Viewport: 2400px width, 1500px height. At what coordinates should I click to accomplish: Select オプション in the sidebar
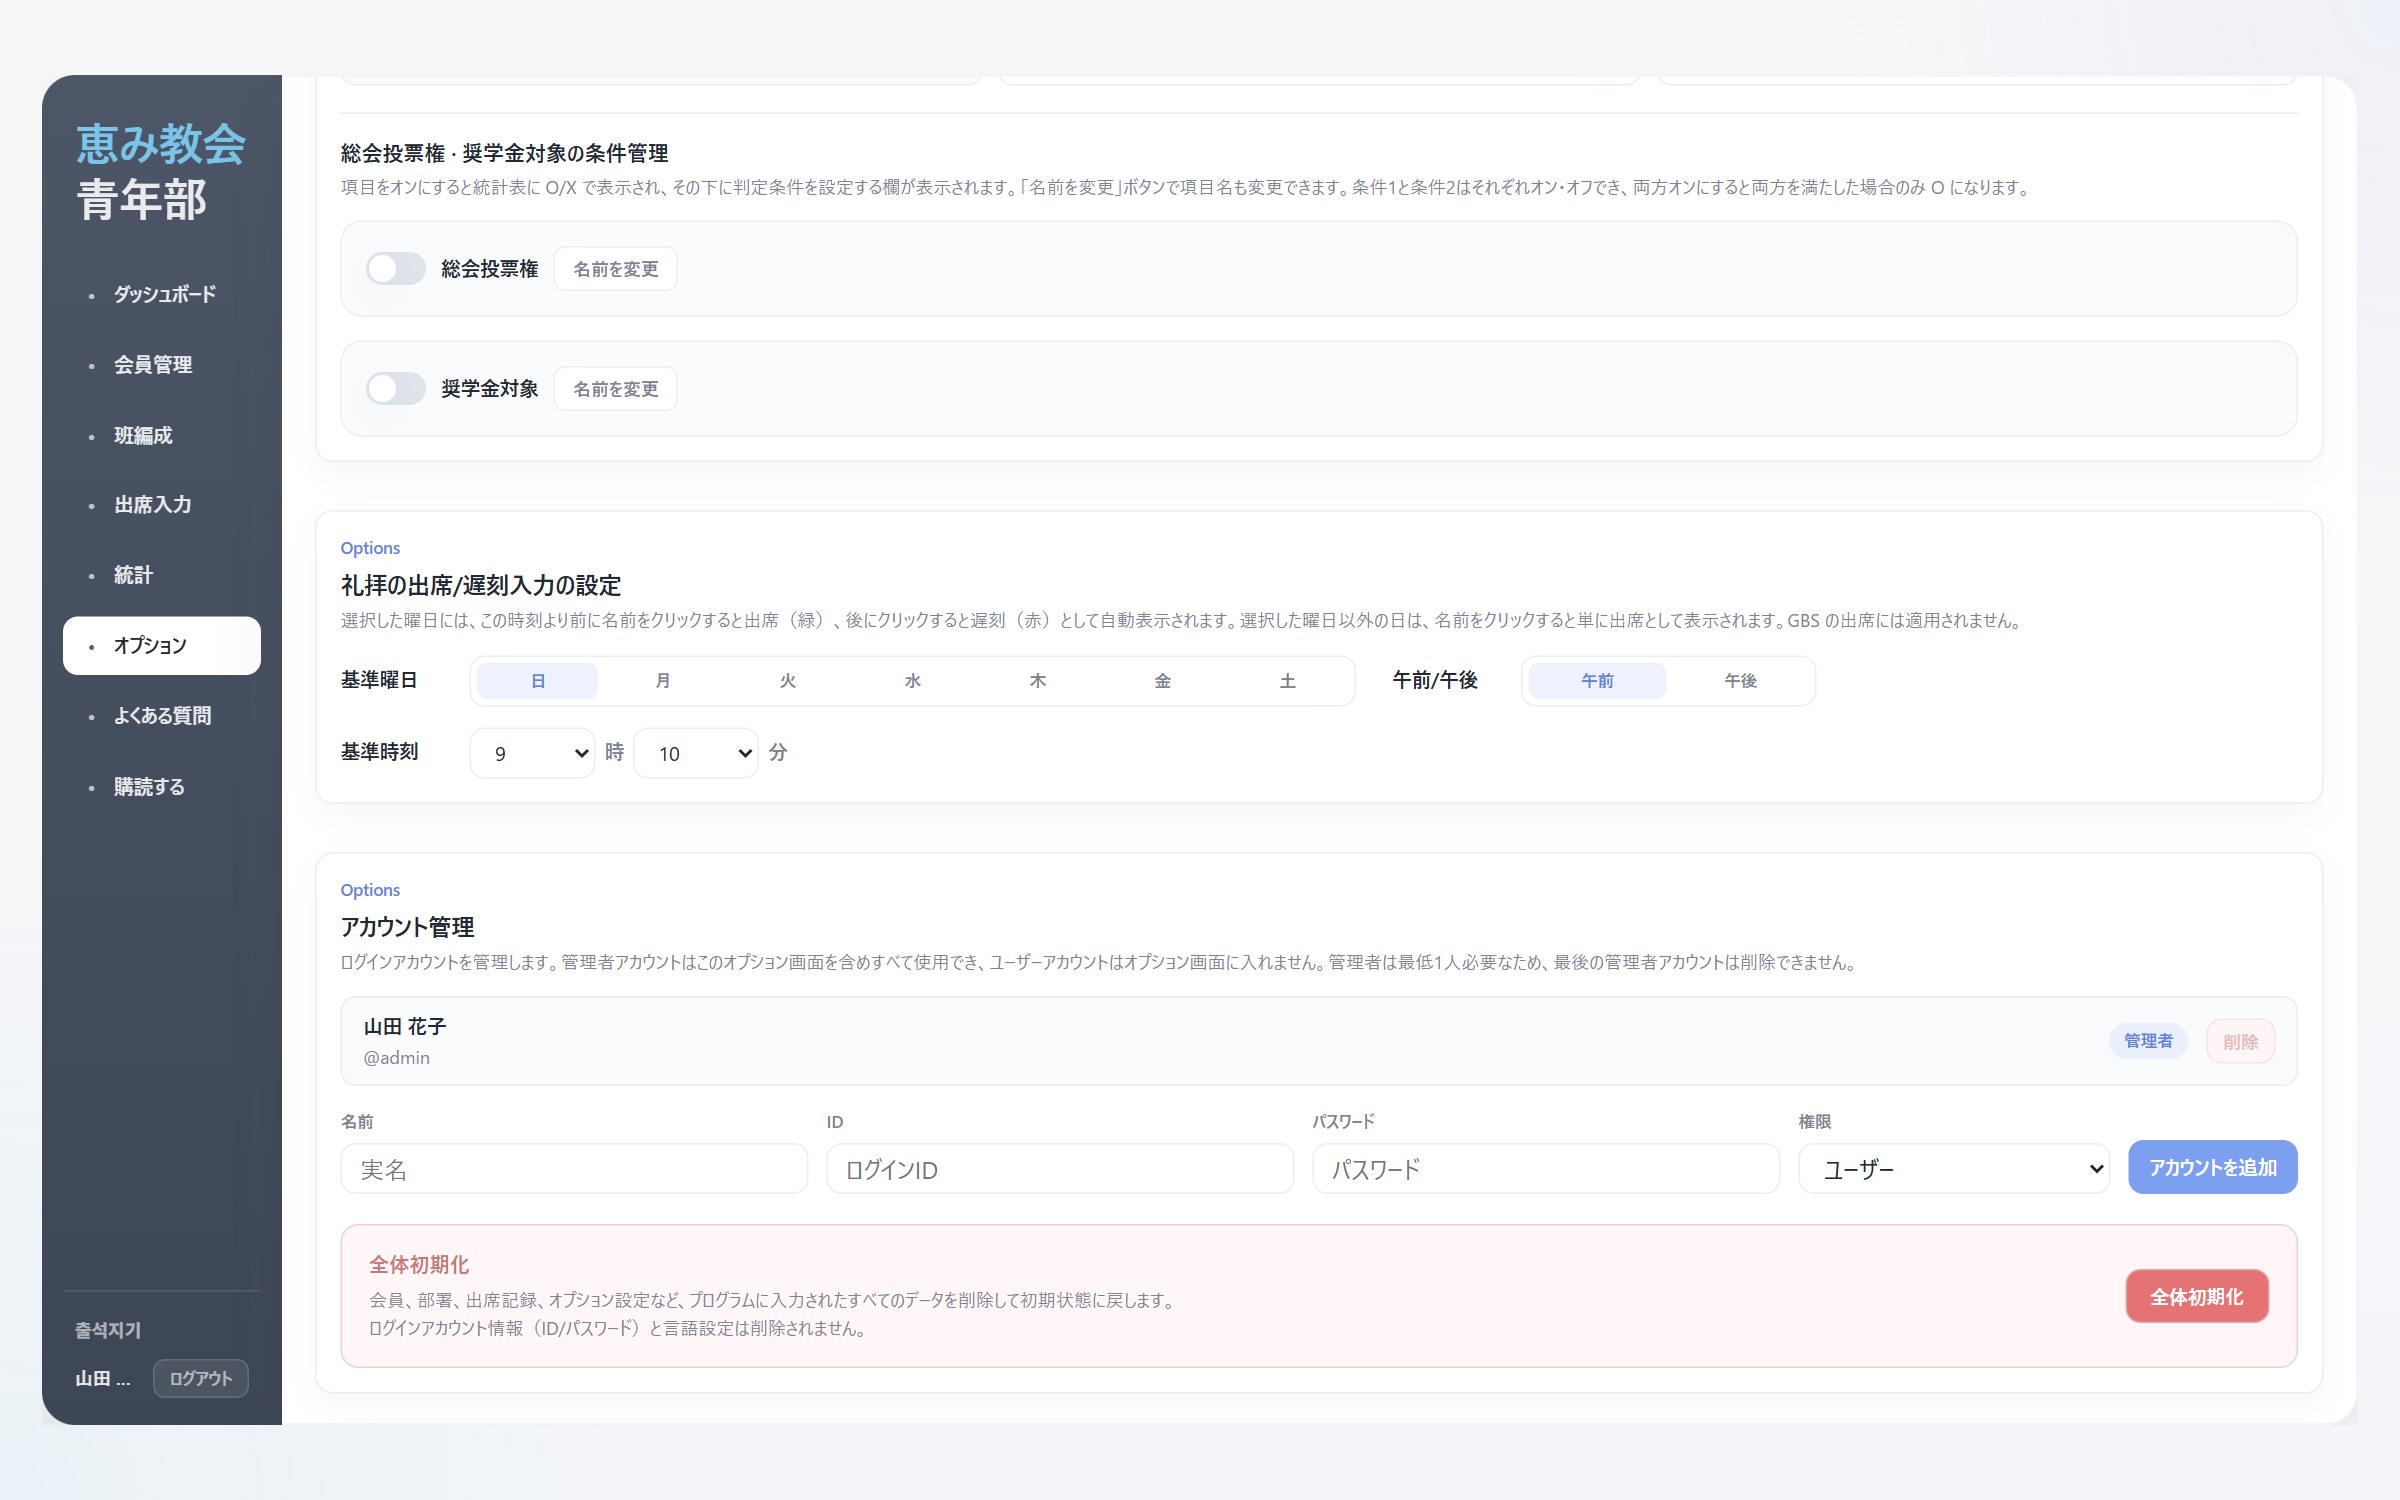(162, 646)
